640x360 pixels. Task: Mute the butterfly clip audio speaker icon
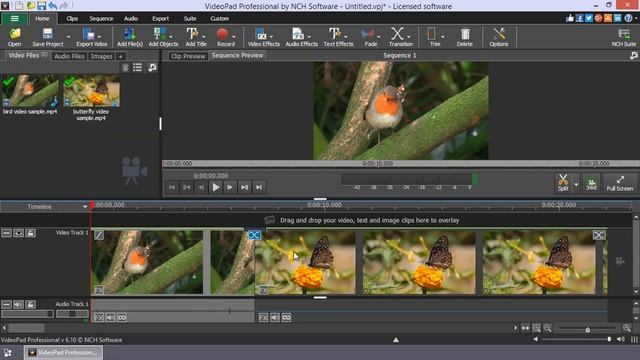coord(275,317)
